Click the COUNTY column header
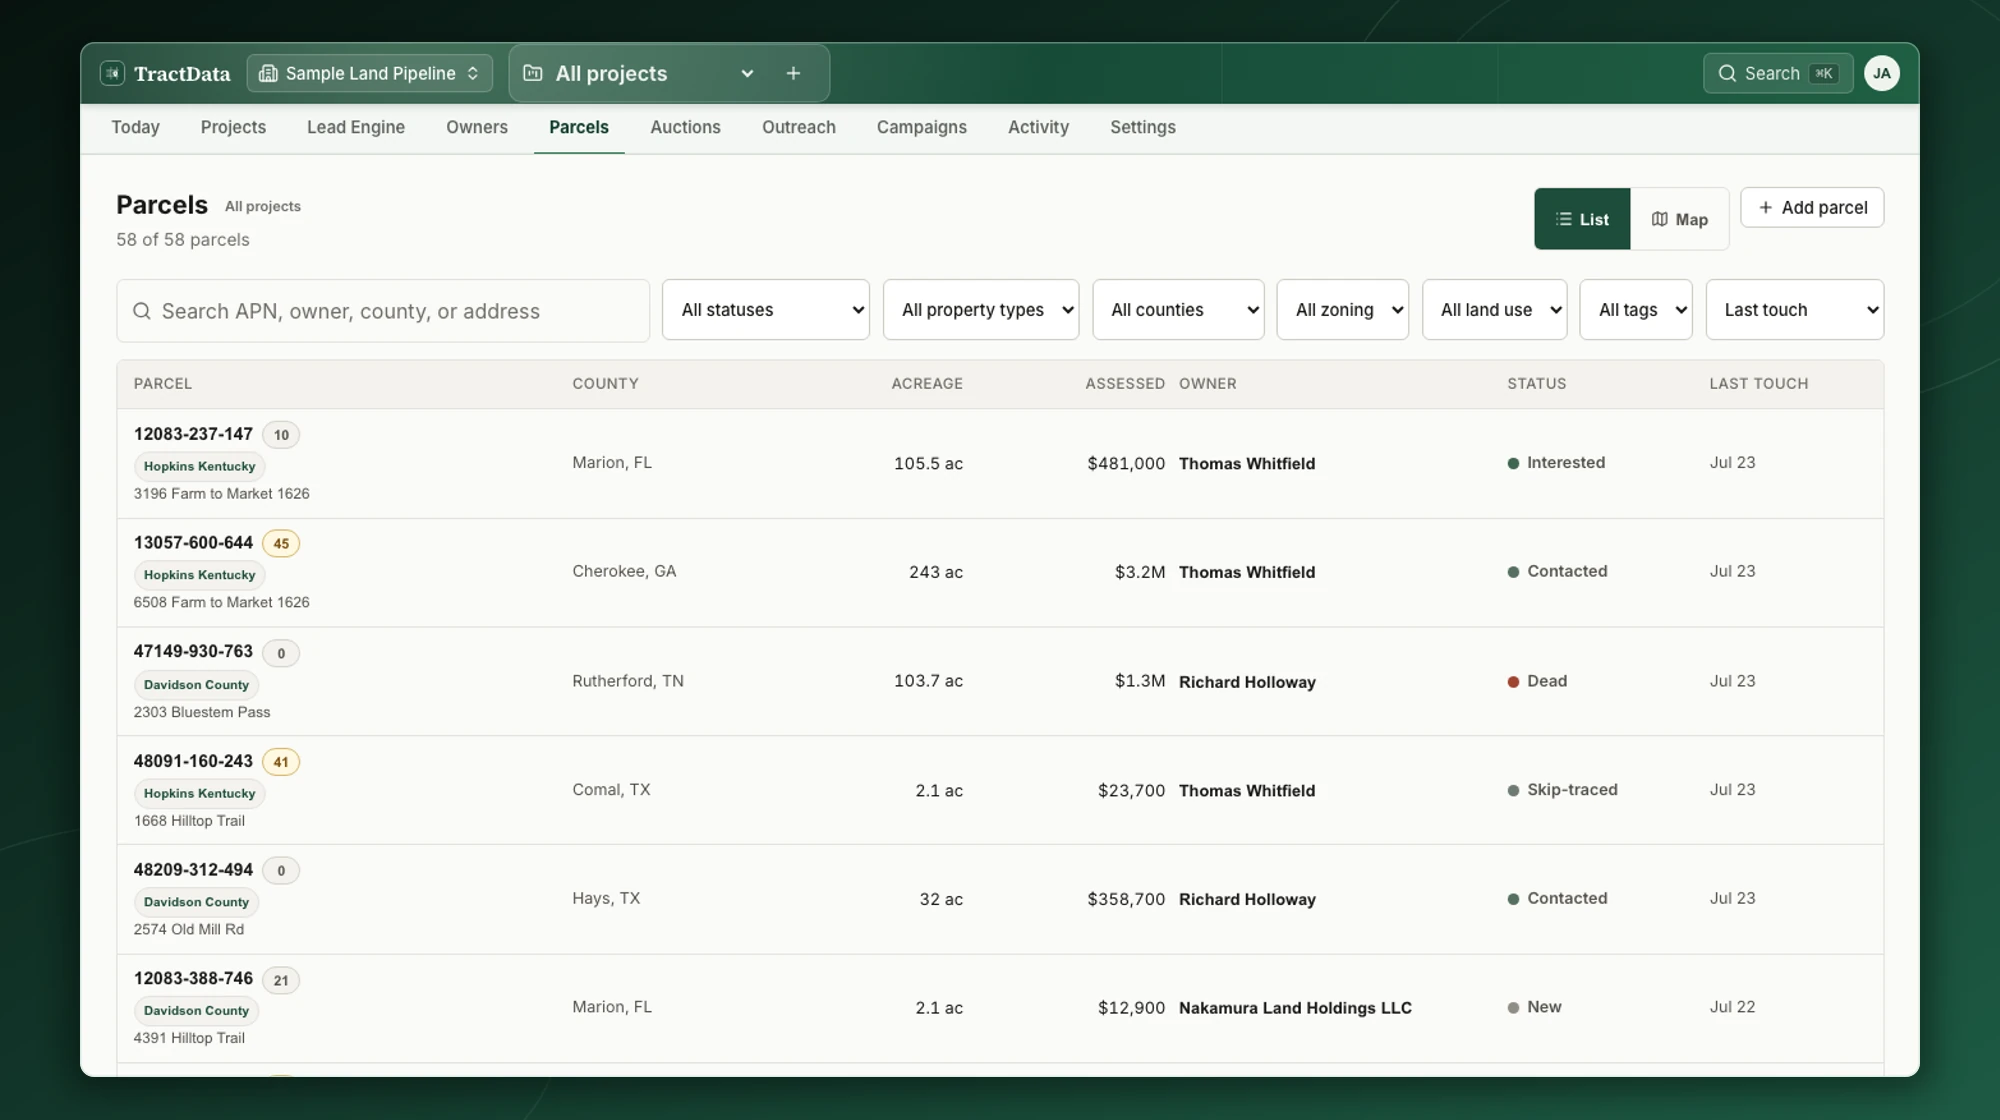 (605, 384)
